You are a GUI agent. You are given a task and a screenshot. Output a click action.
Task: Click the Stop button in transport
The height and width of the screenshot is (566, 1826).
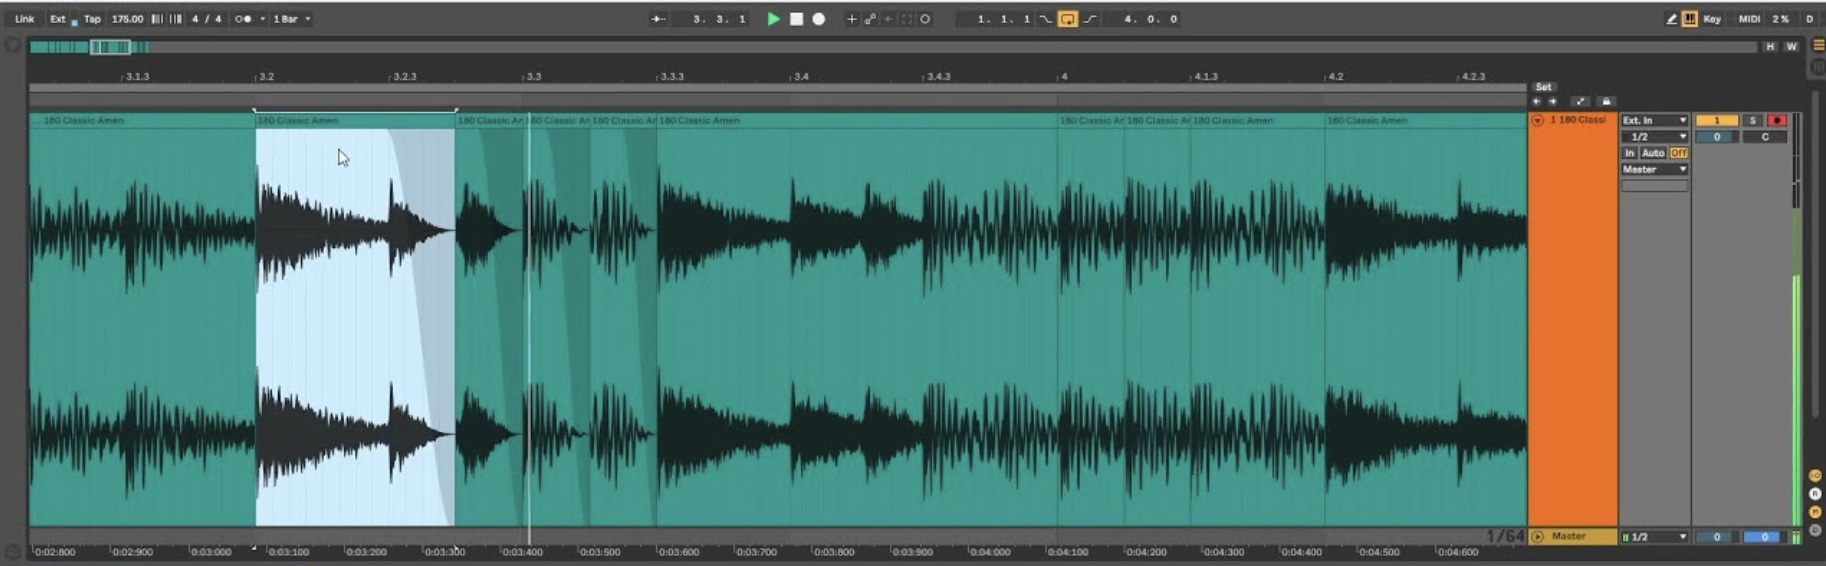tap(796, 19)
